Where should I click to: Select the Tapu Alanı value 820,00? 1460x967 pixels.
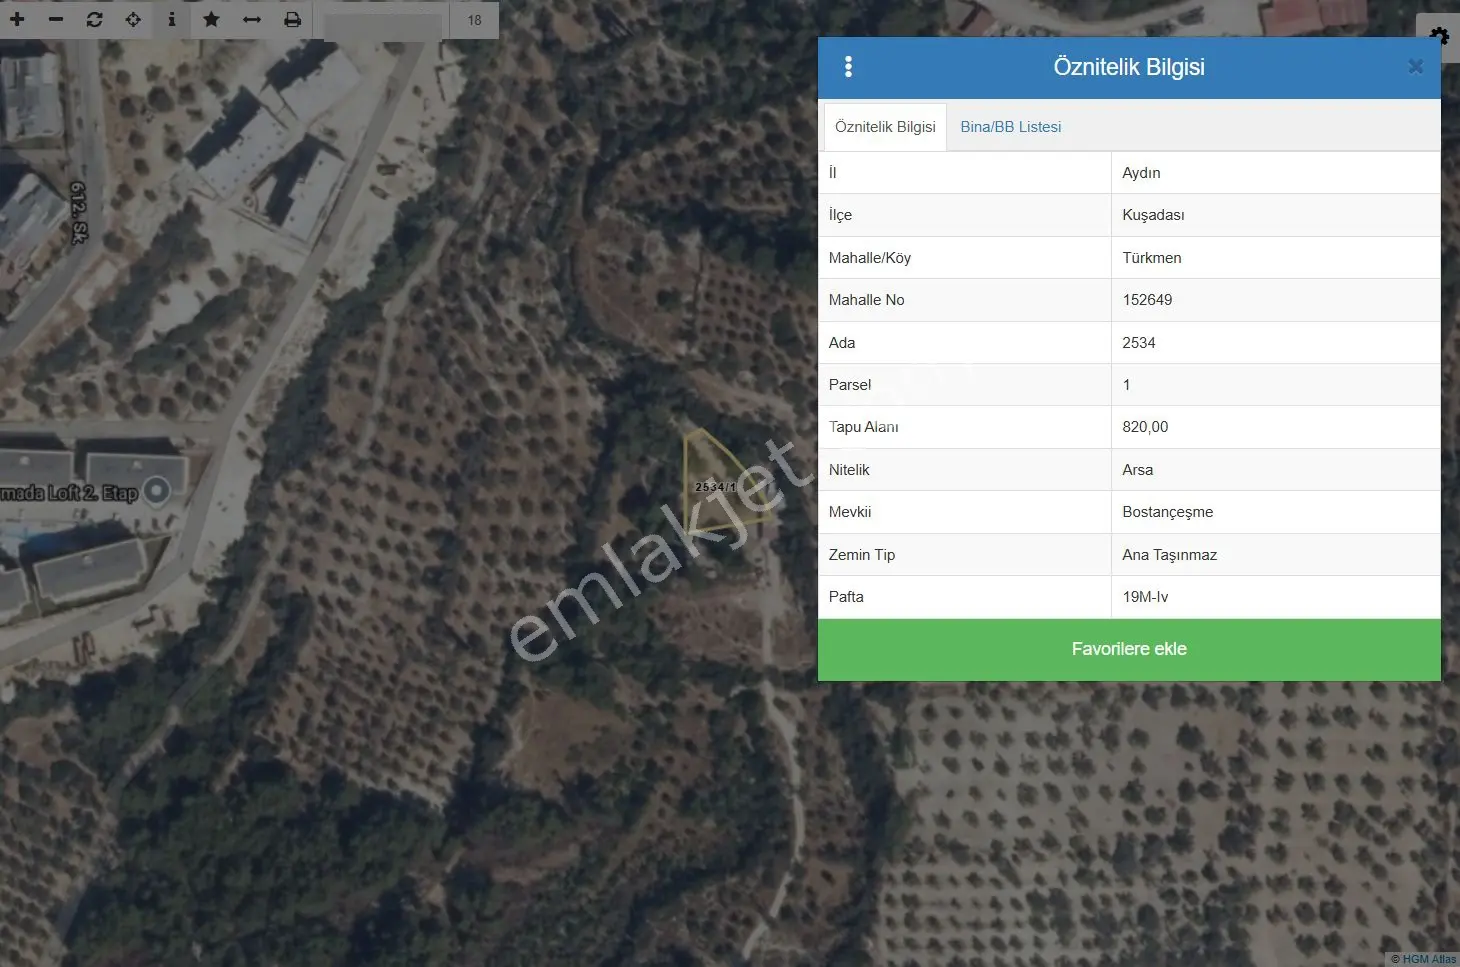coord(1145,427)
